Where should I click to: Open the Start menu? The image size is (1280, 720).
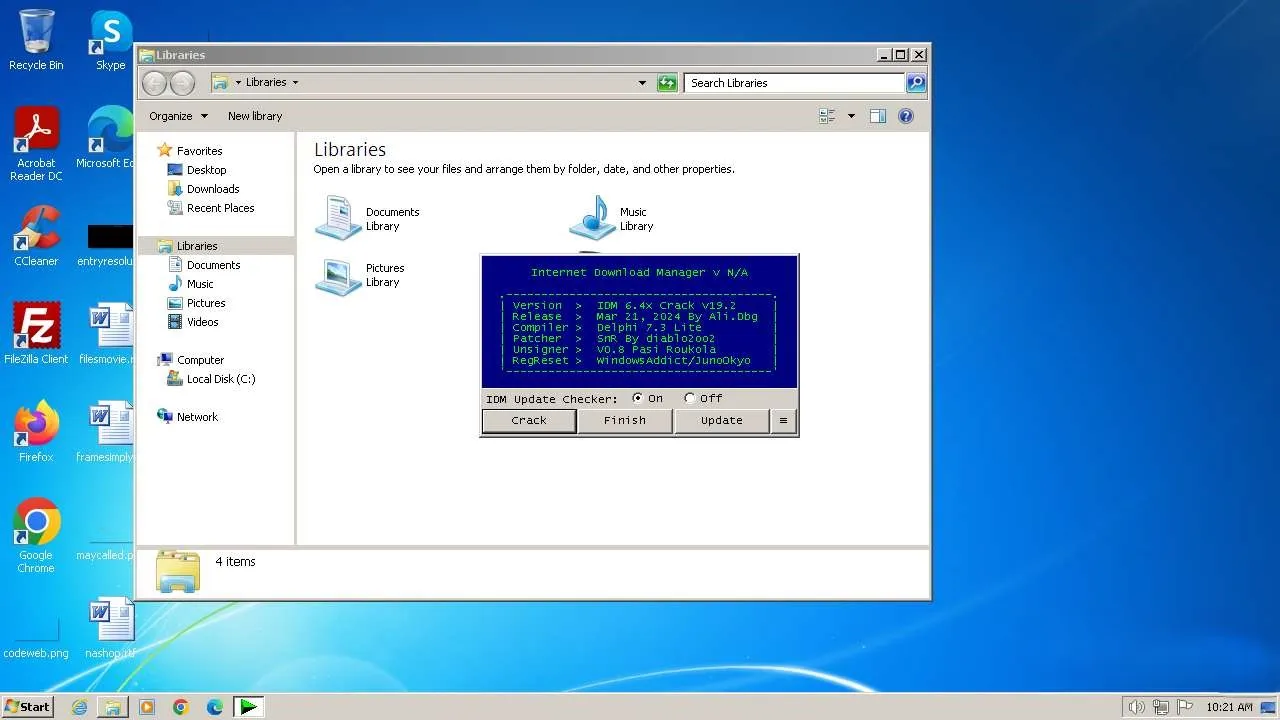pyautogui.click(x=27, y=707)
